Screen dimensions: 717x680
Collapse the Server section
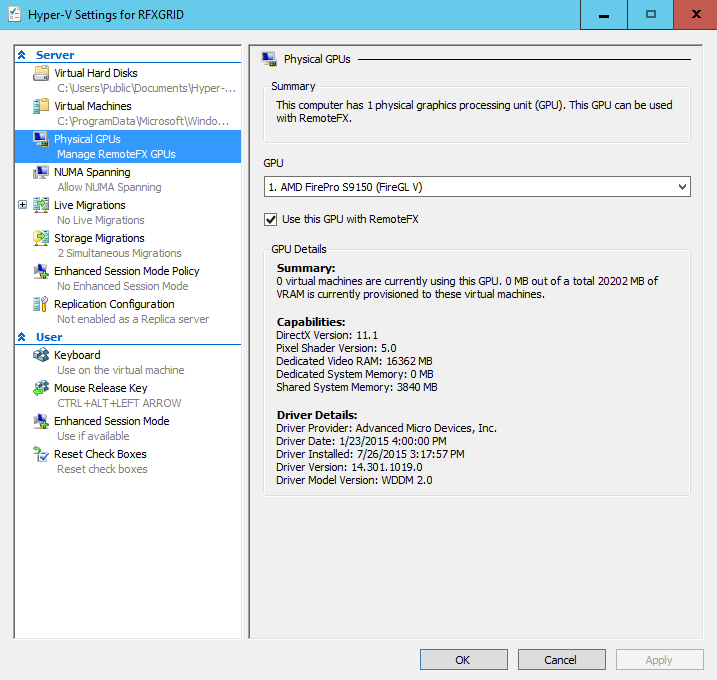pyautogui.click(x=21, y=55)
